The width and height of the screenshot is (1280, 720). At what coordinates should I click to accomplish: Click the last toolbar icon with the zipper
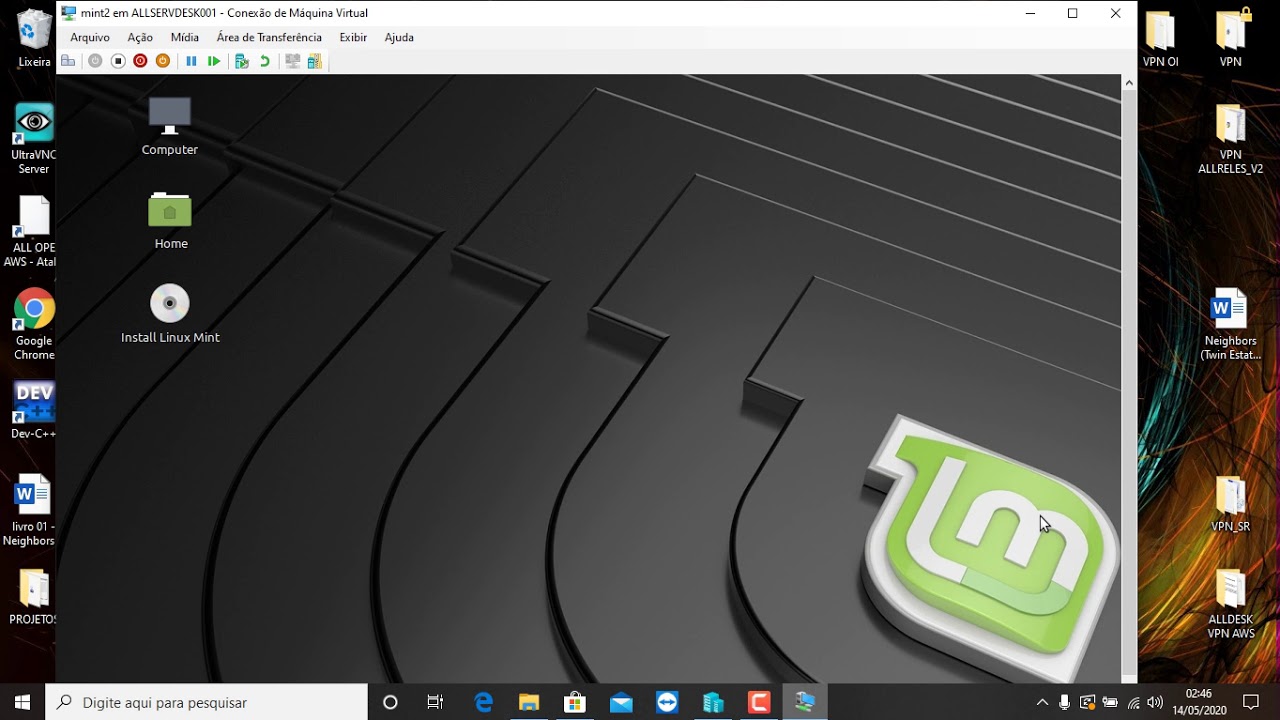point(315,61)
